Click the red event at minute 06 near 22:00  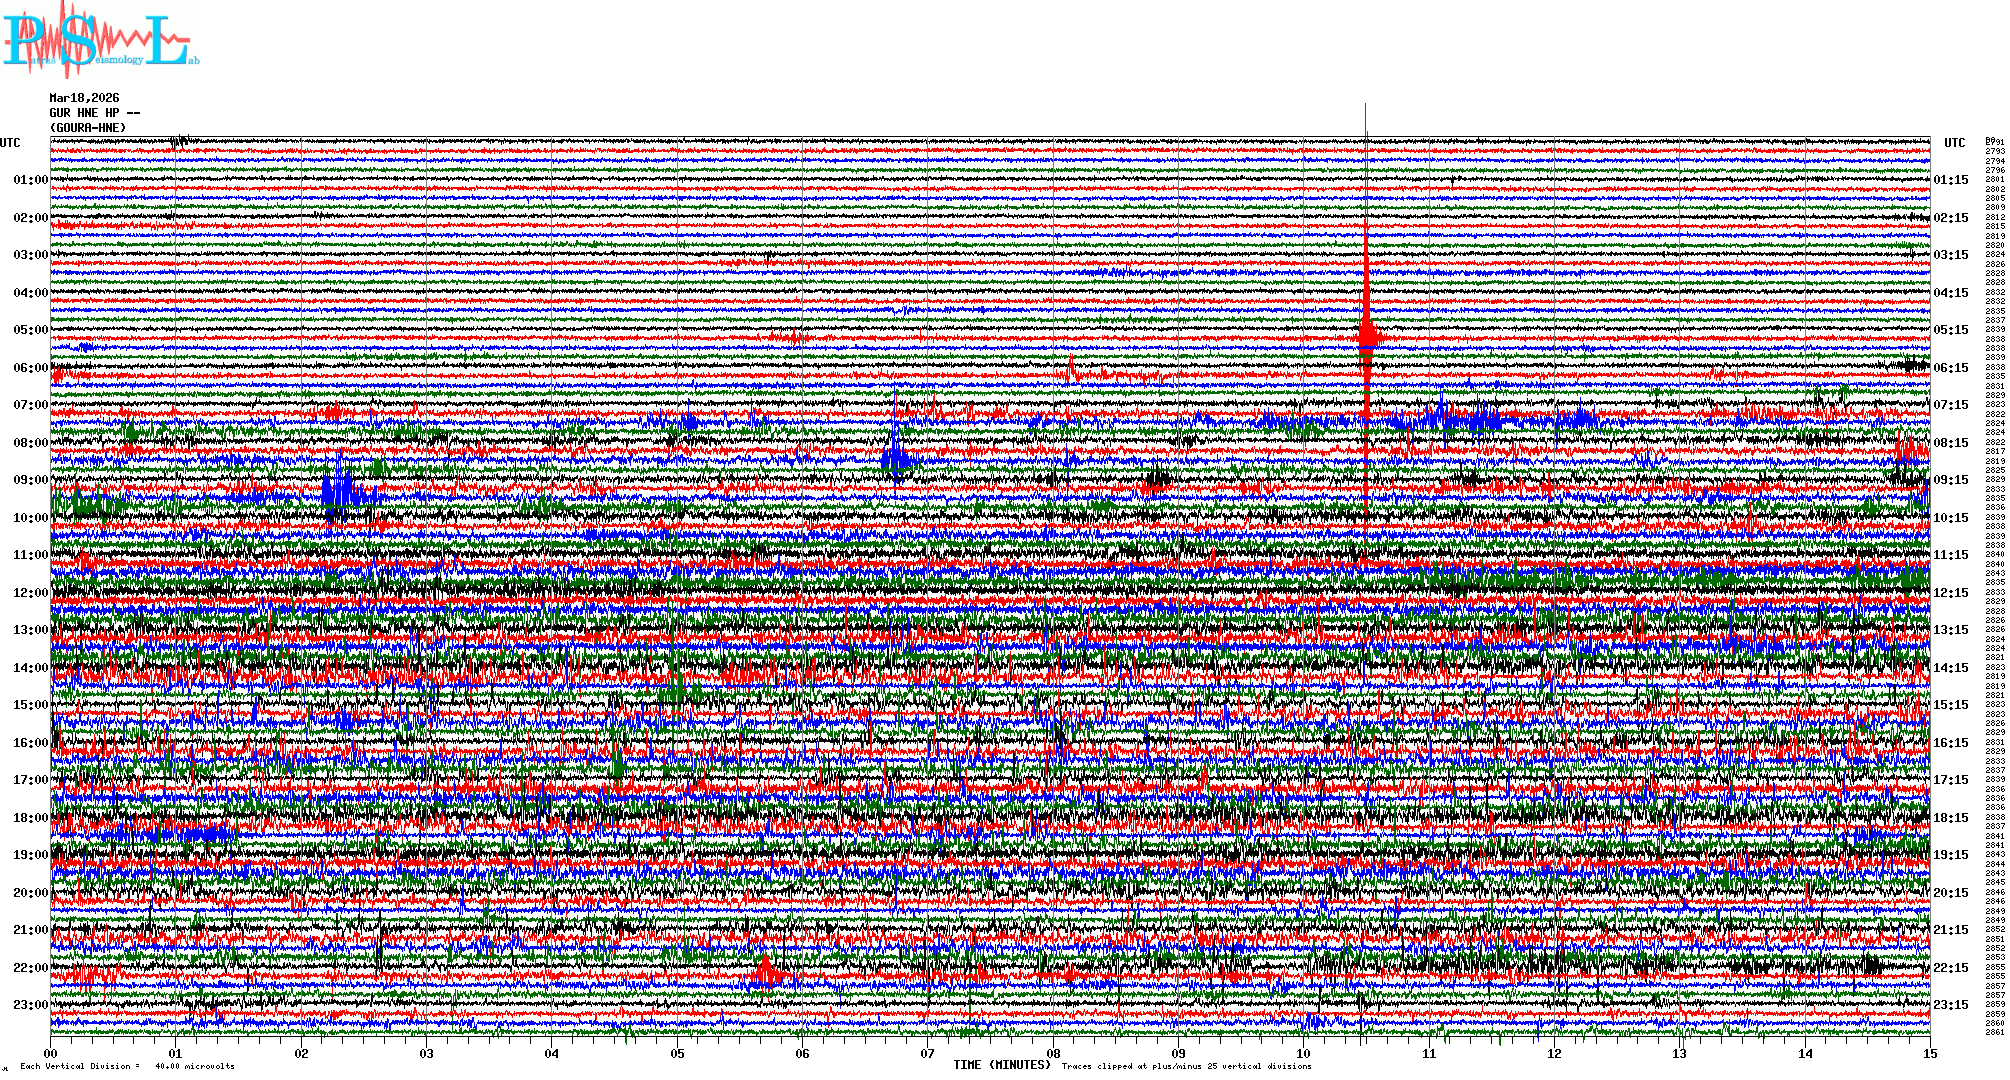click(x=767, y=970)
